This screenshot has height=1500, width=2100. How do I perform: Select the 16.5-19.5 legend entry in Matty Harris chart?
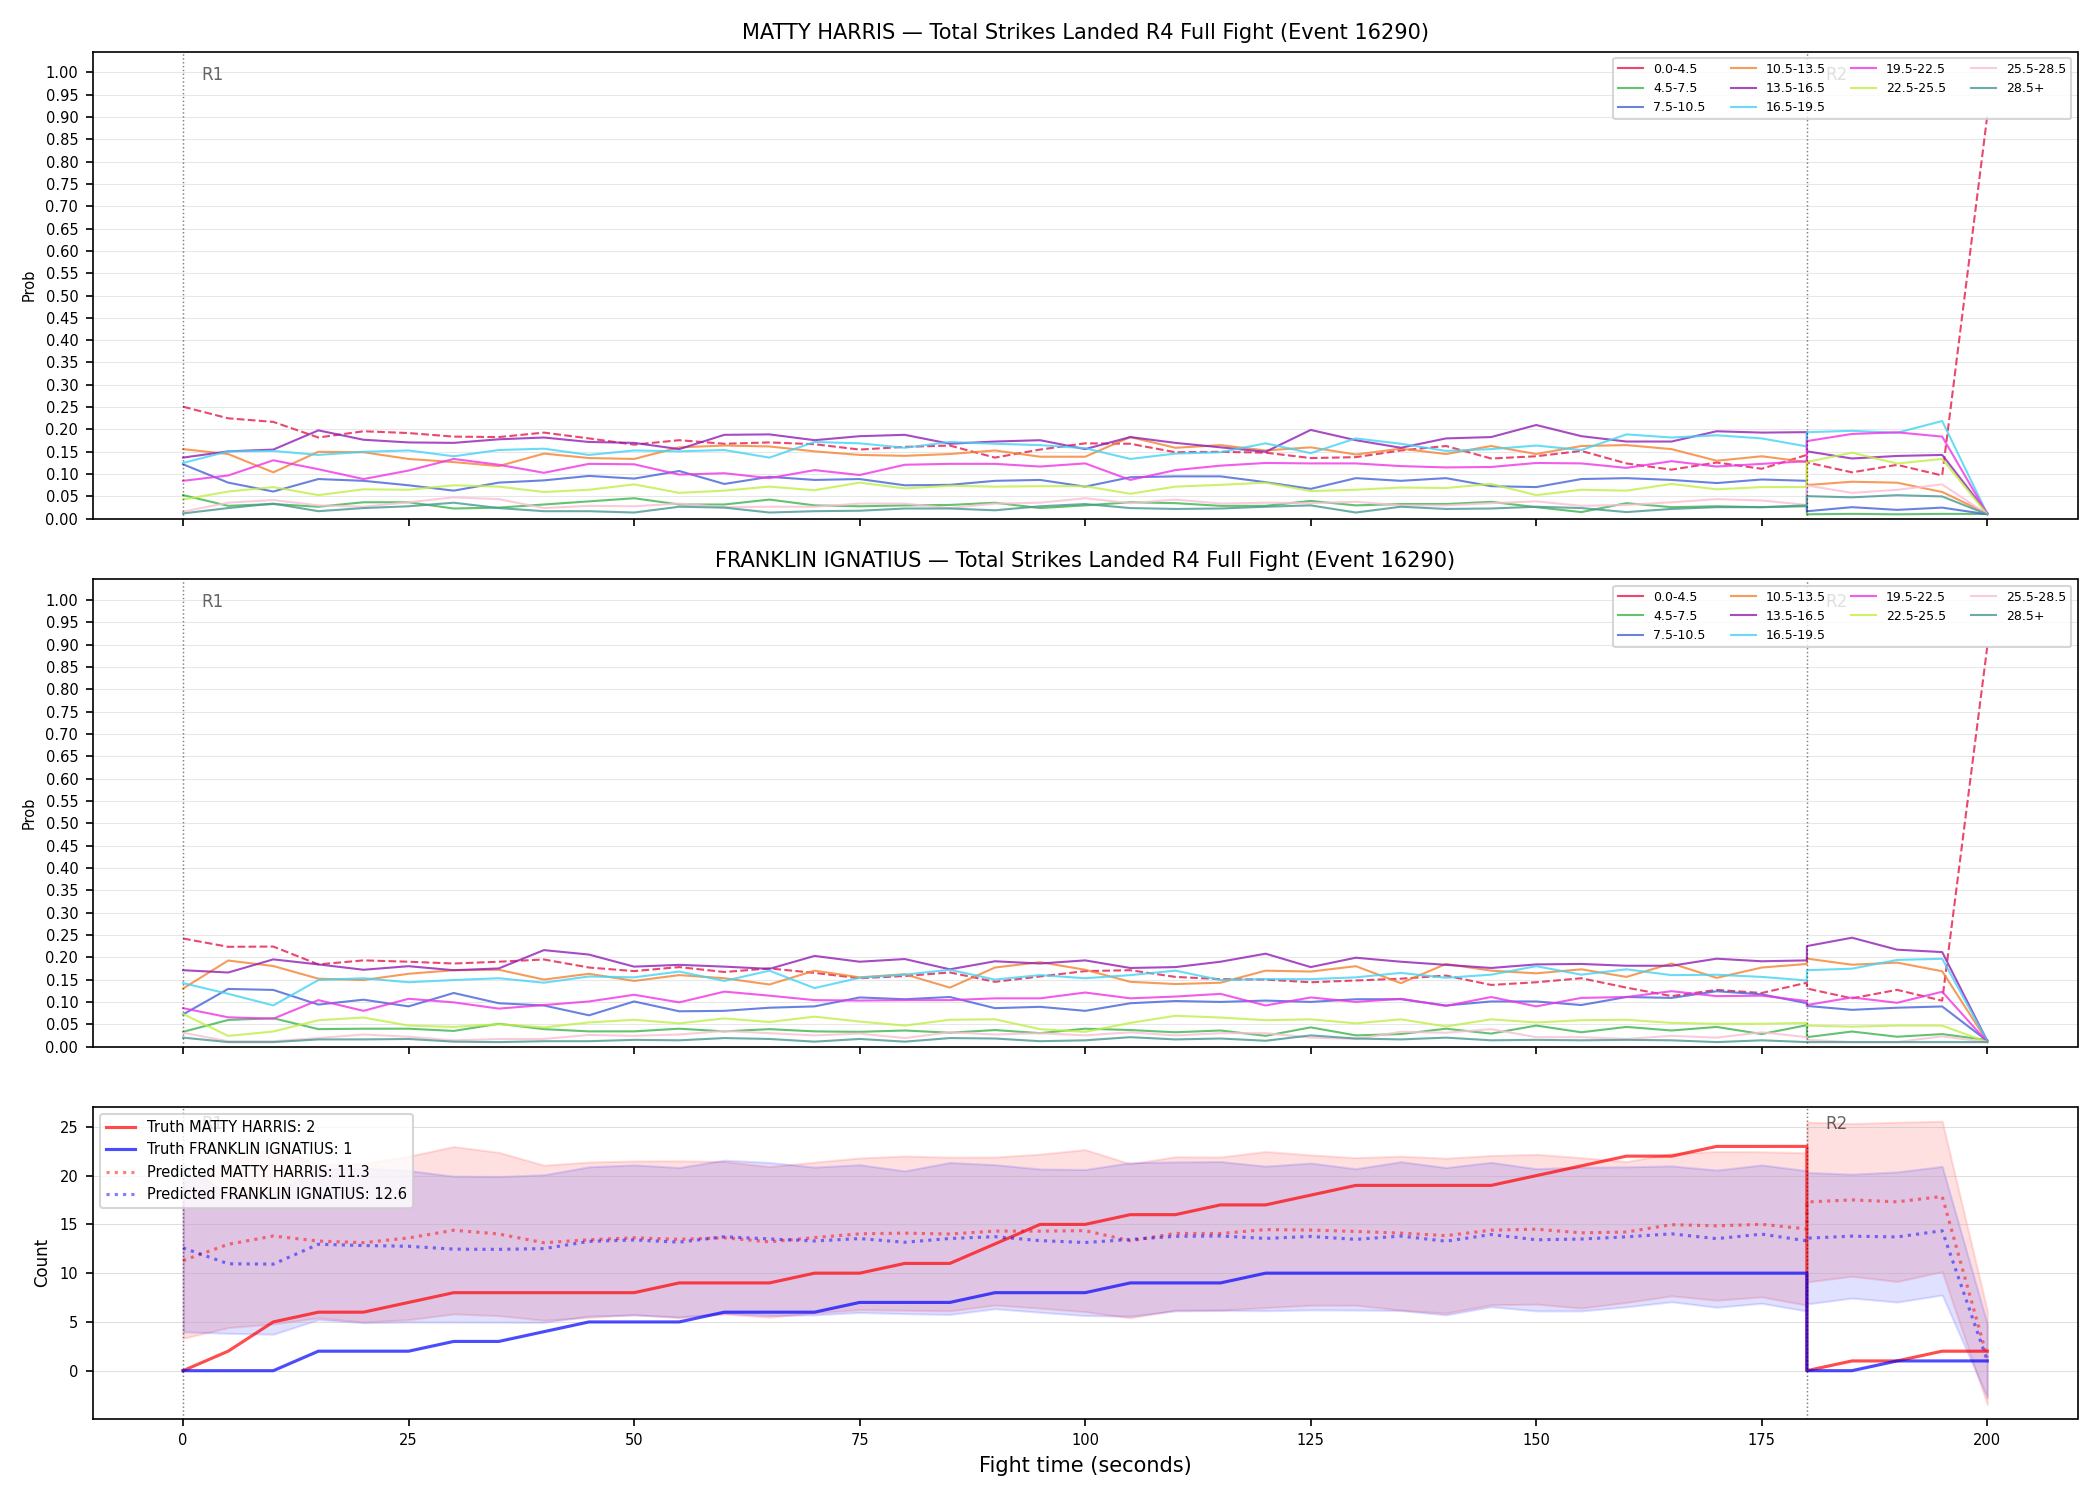[1778, 107]
